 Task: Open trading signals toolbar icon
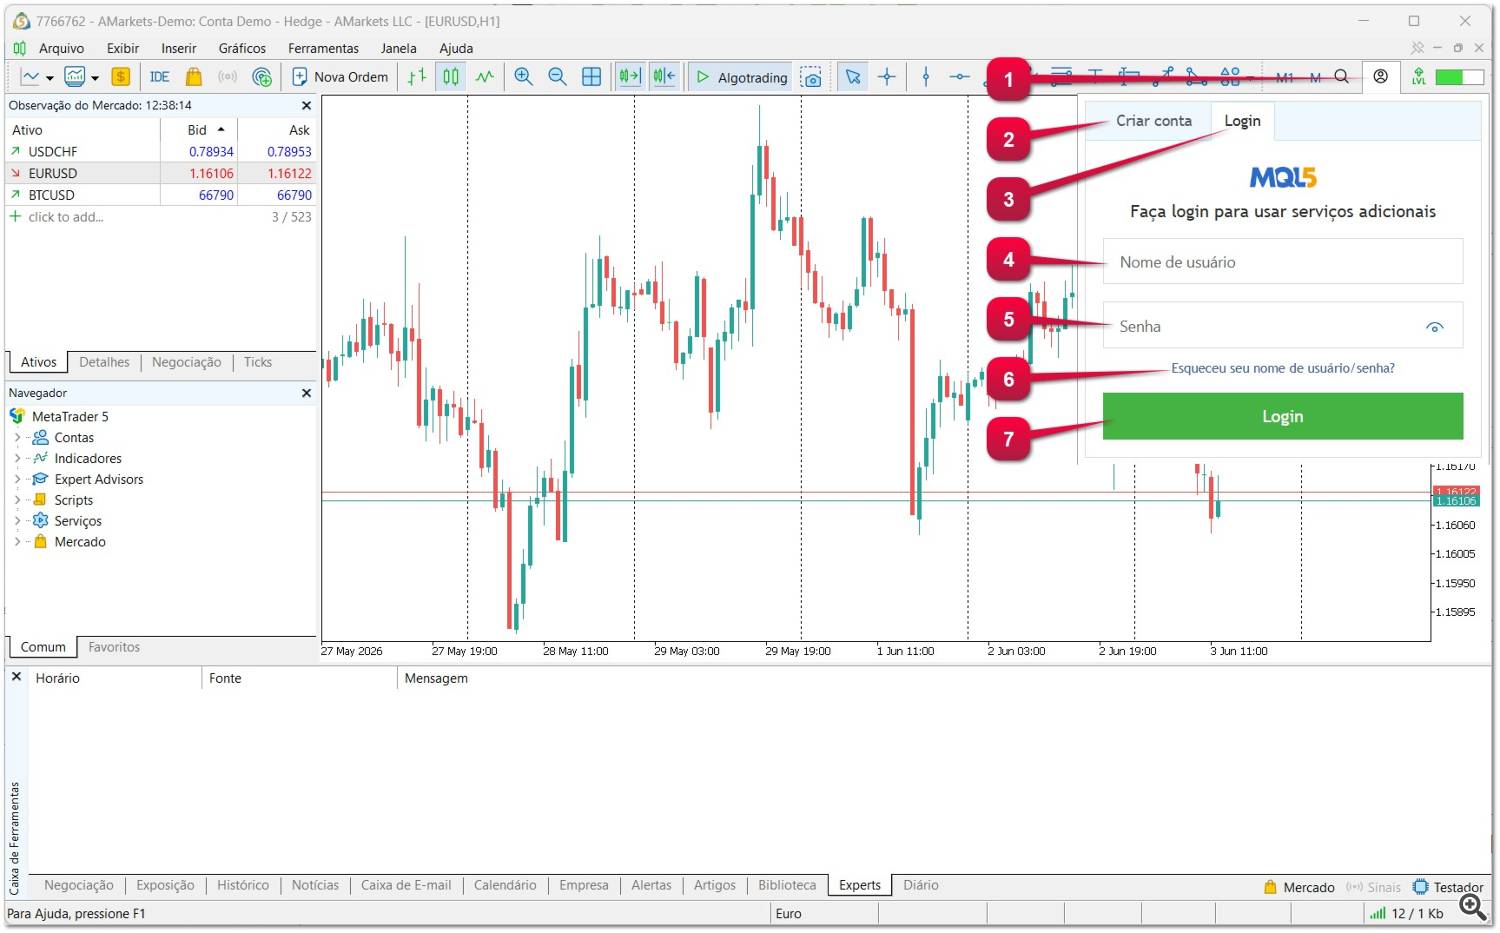coord(228,77)
